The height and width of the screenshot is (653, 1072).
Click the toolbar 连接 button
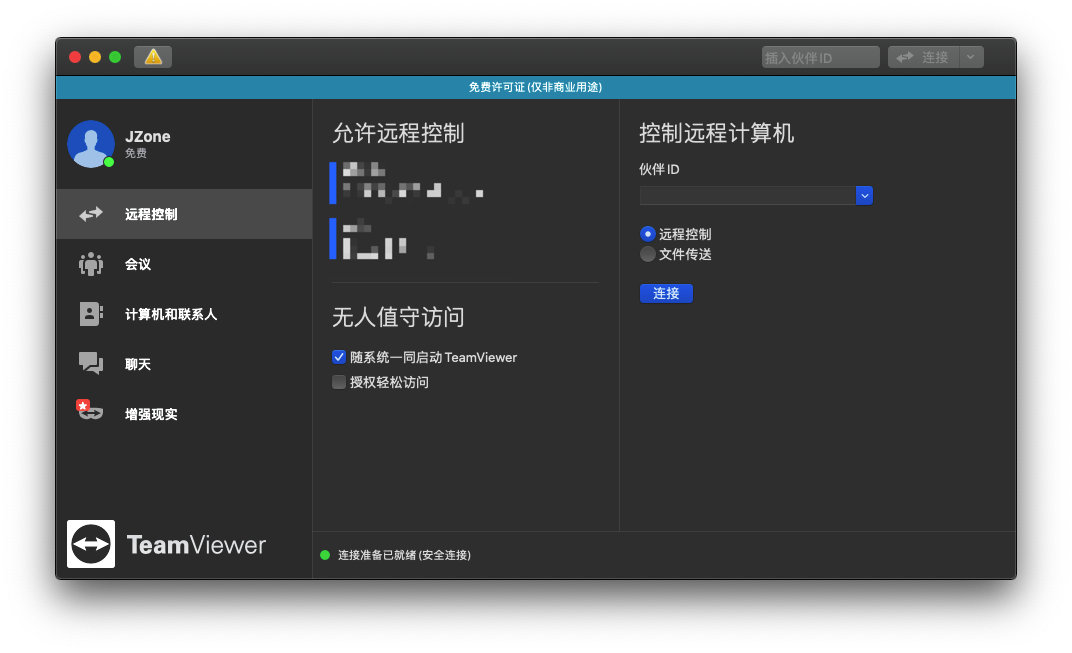(924, 57)
